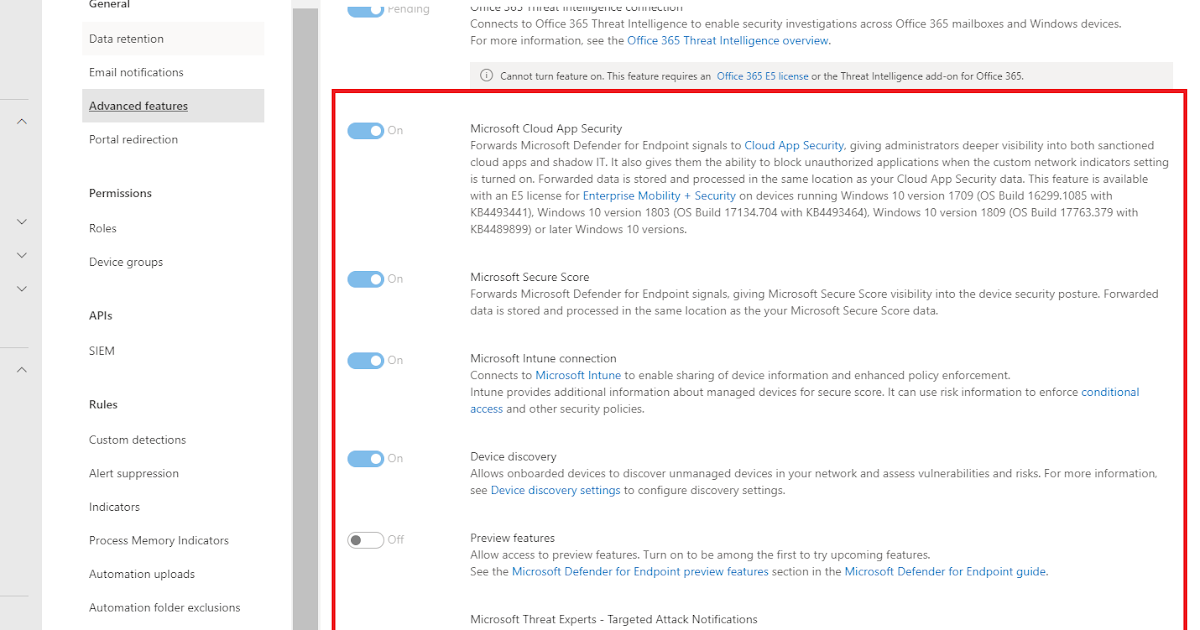Screen dimensions: 1200x630
Task: Expand the bottom chevron section on the left rail
Action: (21, 368)
